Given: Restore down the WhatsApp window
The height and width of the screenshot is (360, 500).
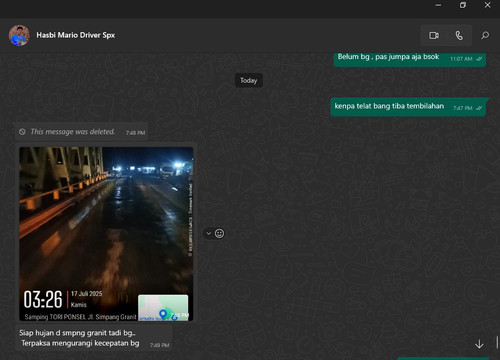Looking at the screenshot, I should (x=463, y=5).
